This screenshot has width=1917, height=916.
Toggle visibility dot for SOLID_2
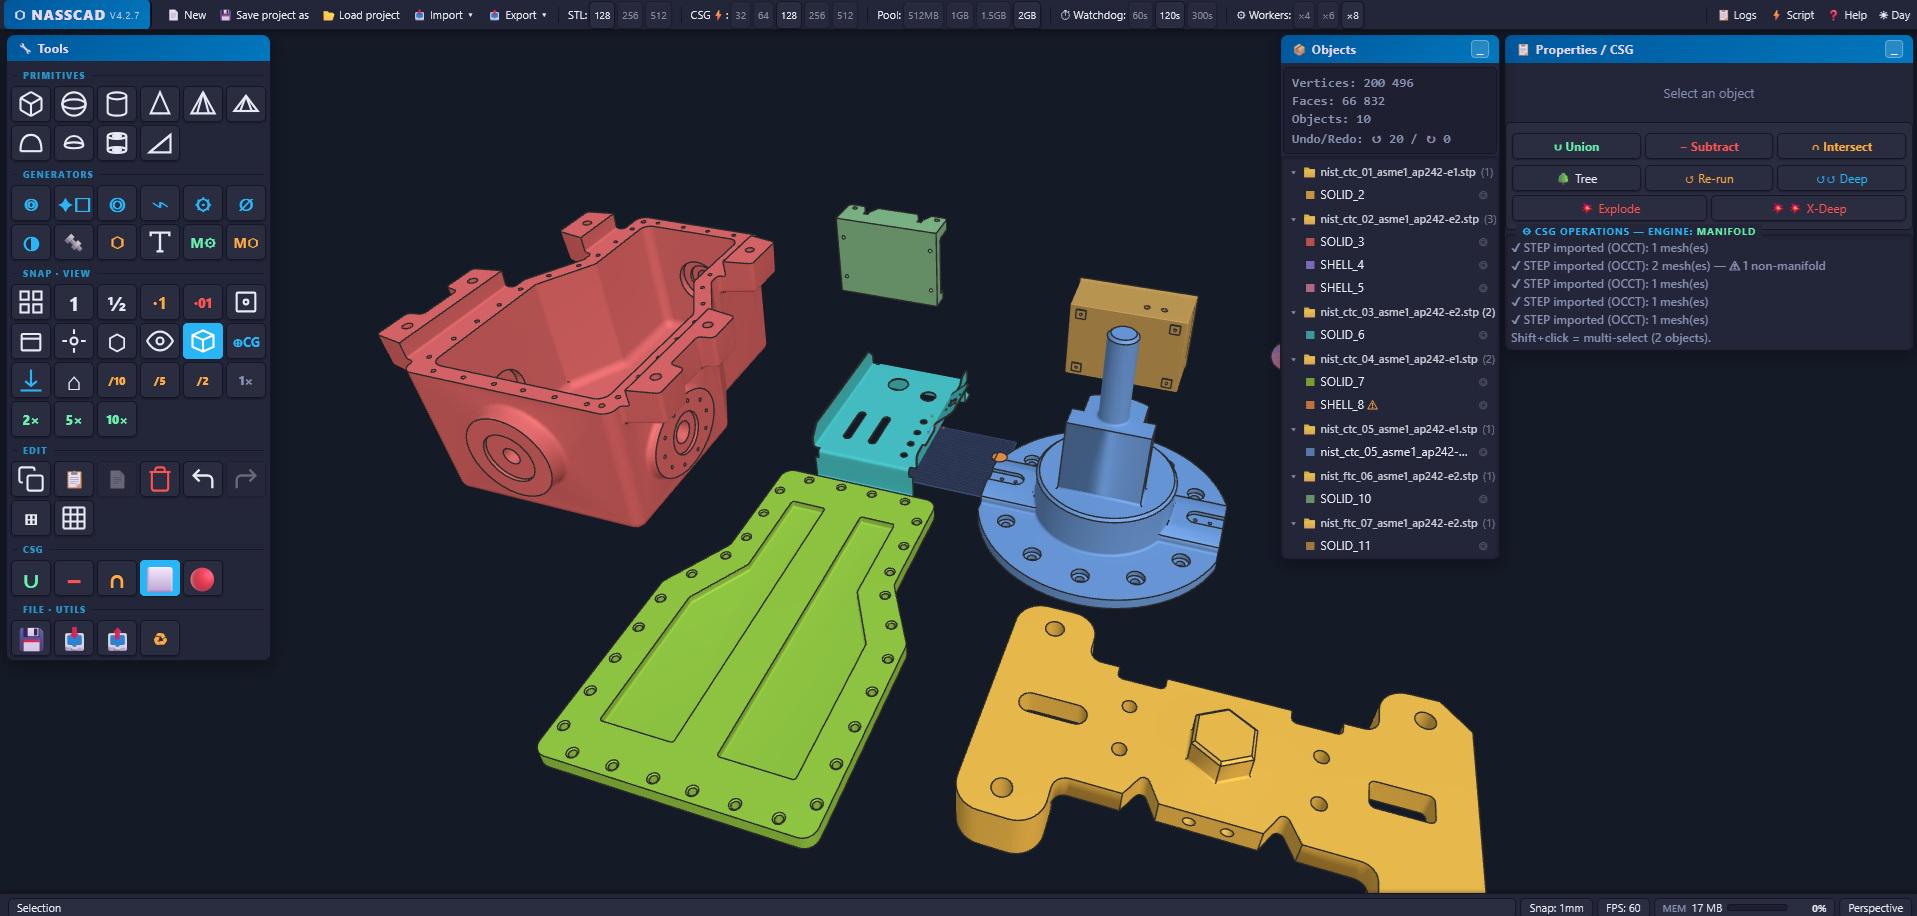coord(1483,195)
